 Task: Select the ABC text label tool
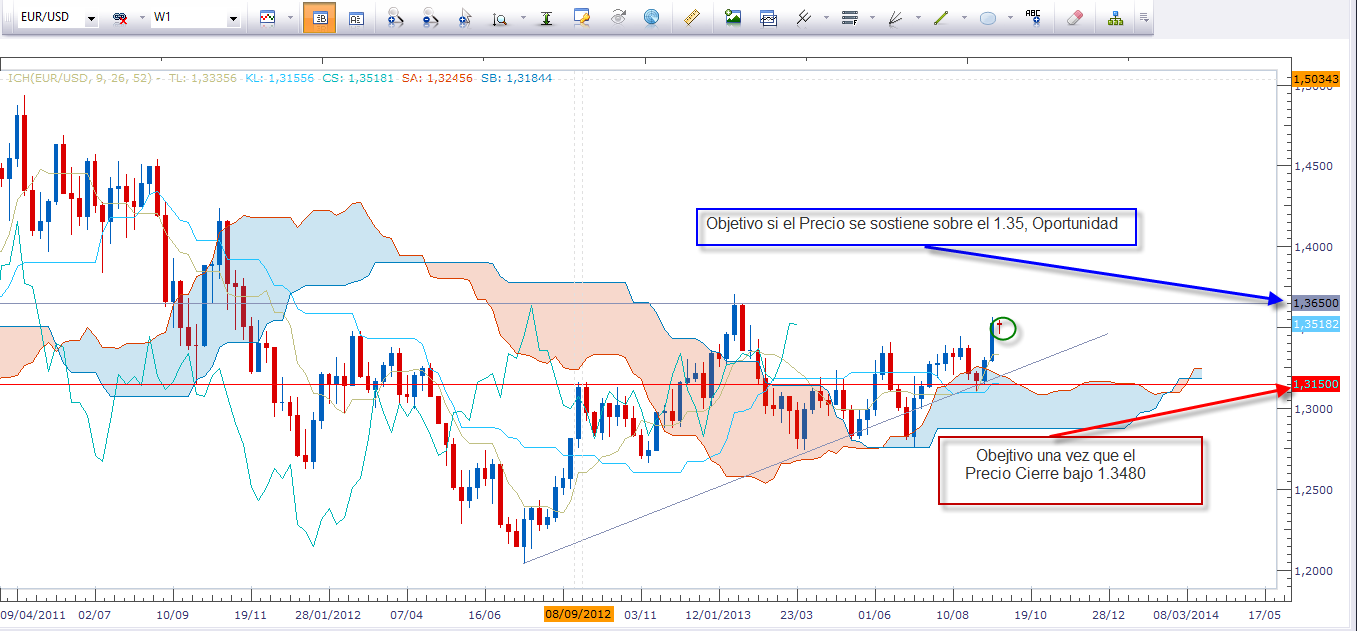1033,17
